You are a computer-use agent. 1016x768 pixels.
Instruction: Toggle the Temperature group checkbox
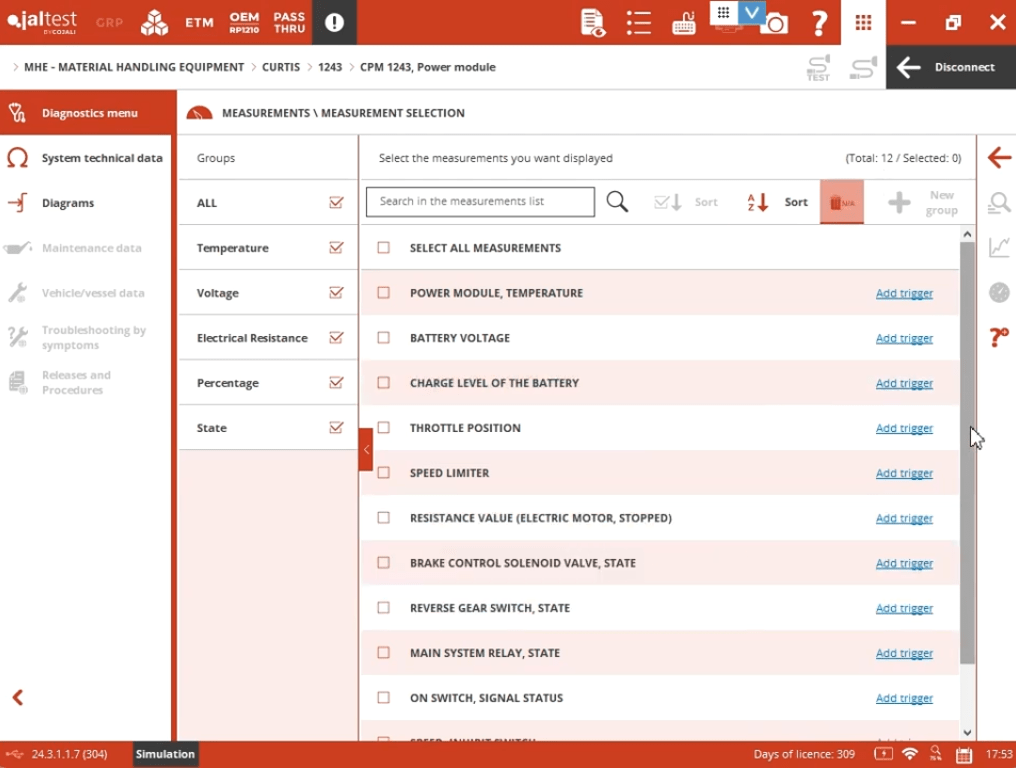[x=336, y=248]
